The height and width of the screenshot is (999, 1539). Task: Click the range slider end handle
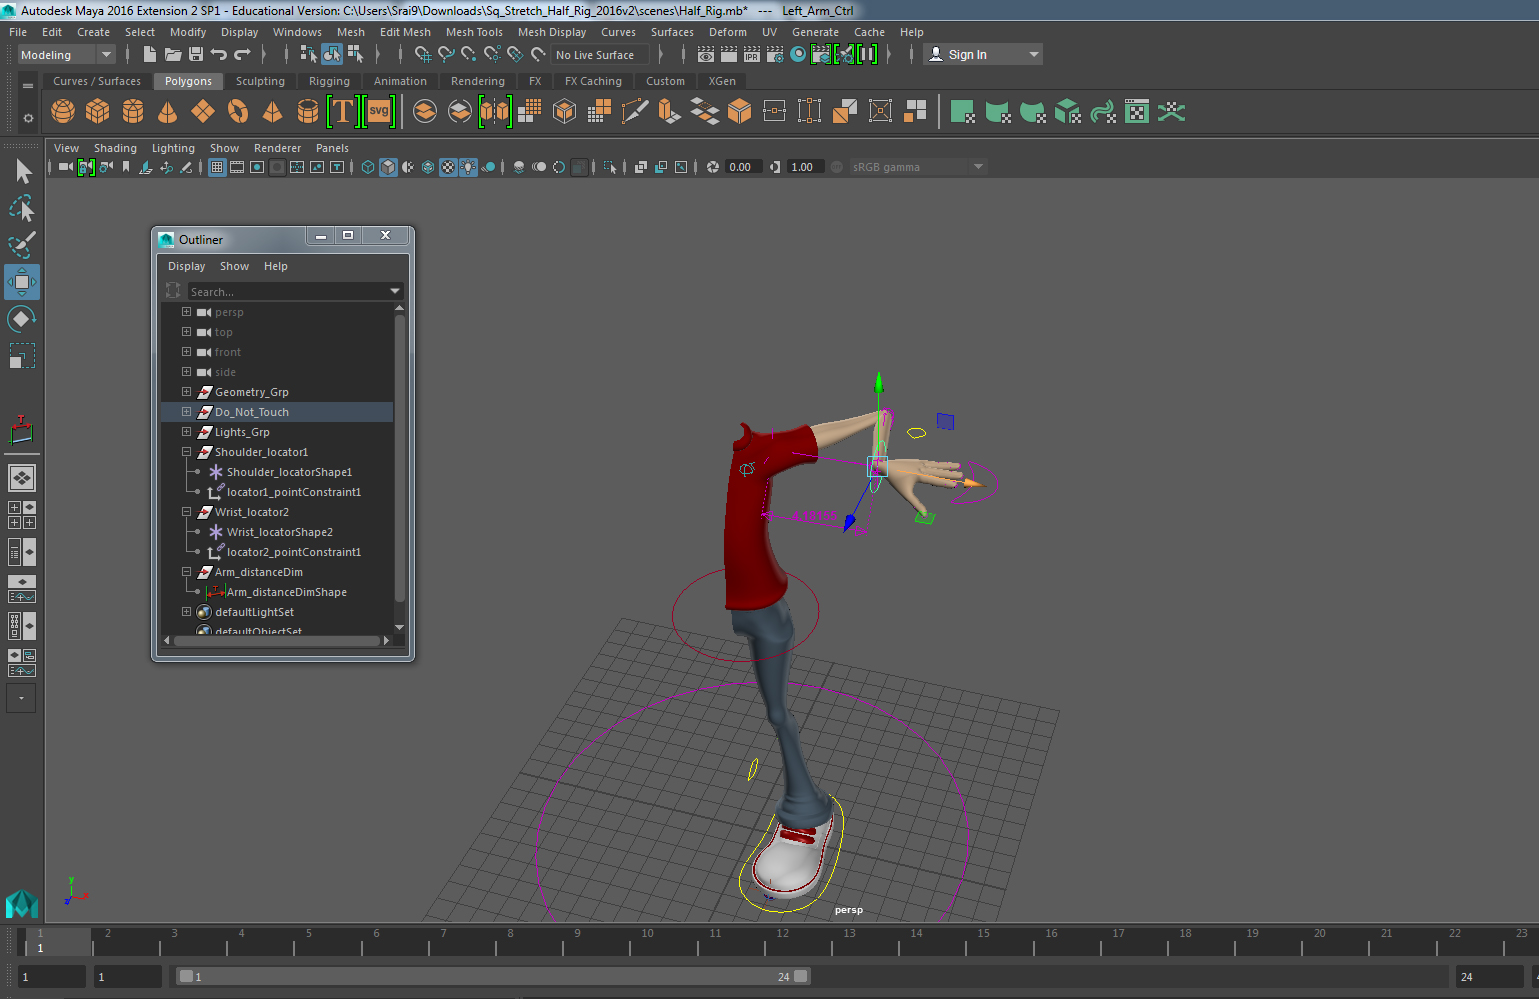pos(800,976)
